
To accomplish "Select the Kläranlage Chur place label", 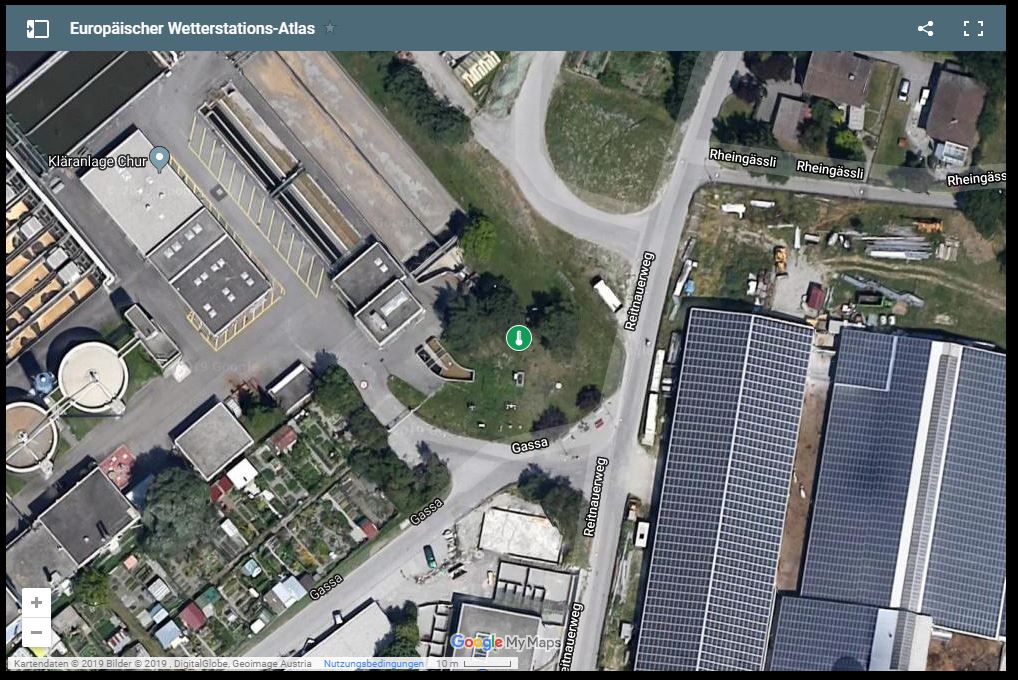I will coord(97,161).
